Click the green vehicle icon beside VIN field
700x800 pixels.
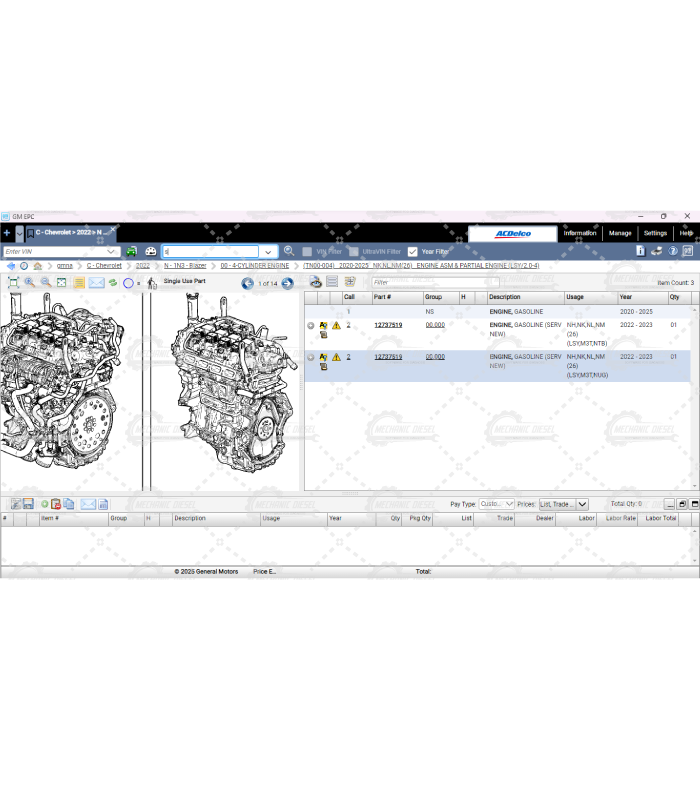point(132,252)
